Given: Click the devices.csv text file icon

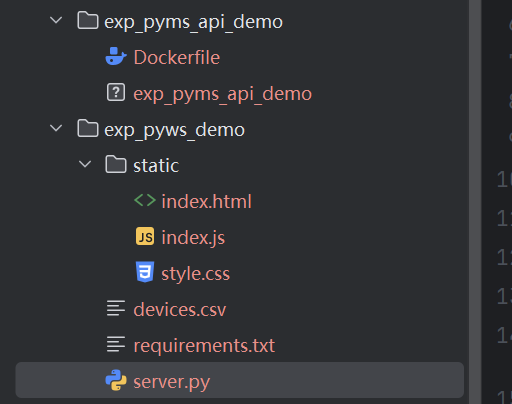Looking at the screenshot, I should coord(116,308).
